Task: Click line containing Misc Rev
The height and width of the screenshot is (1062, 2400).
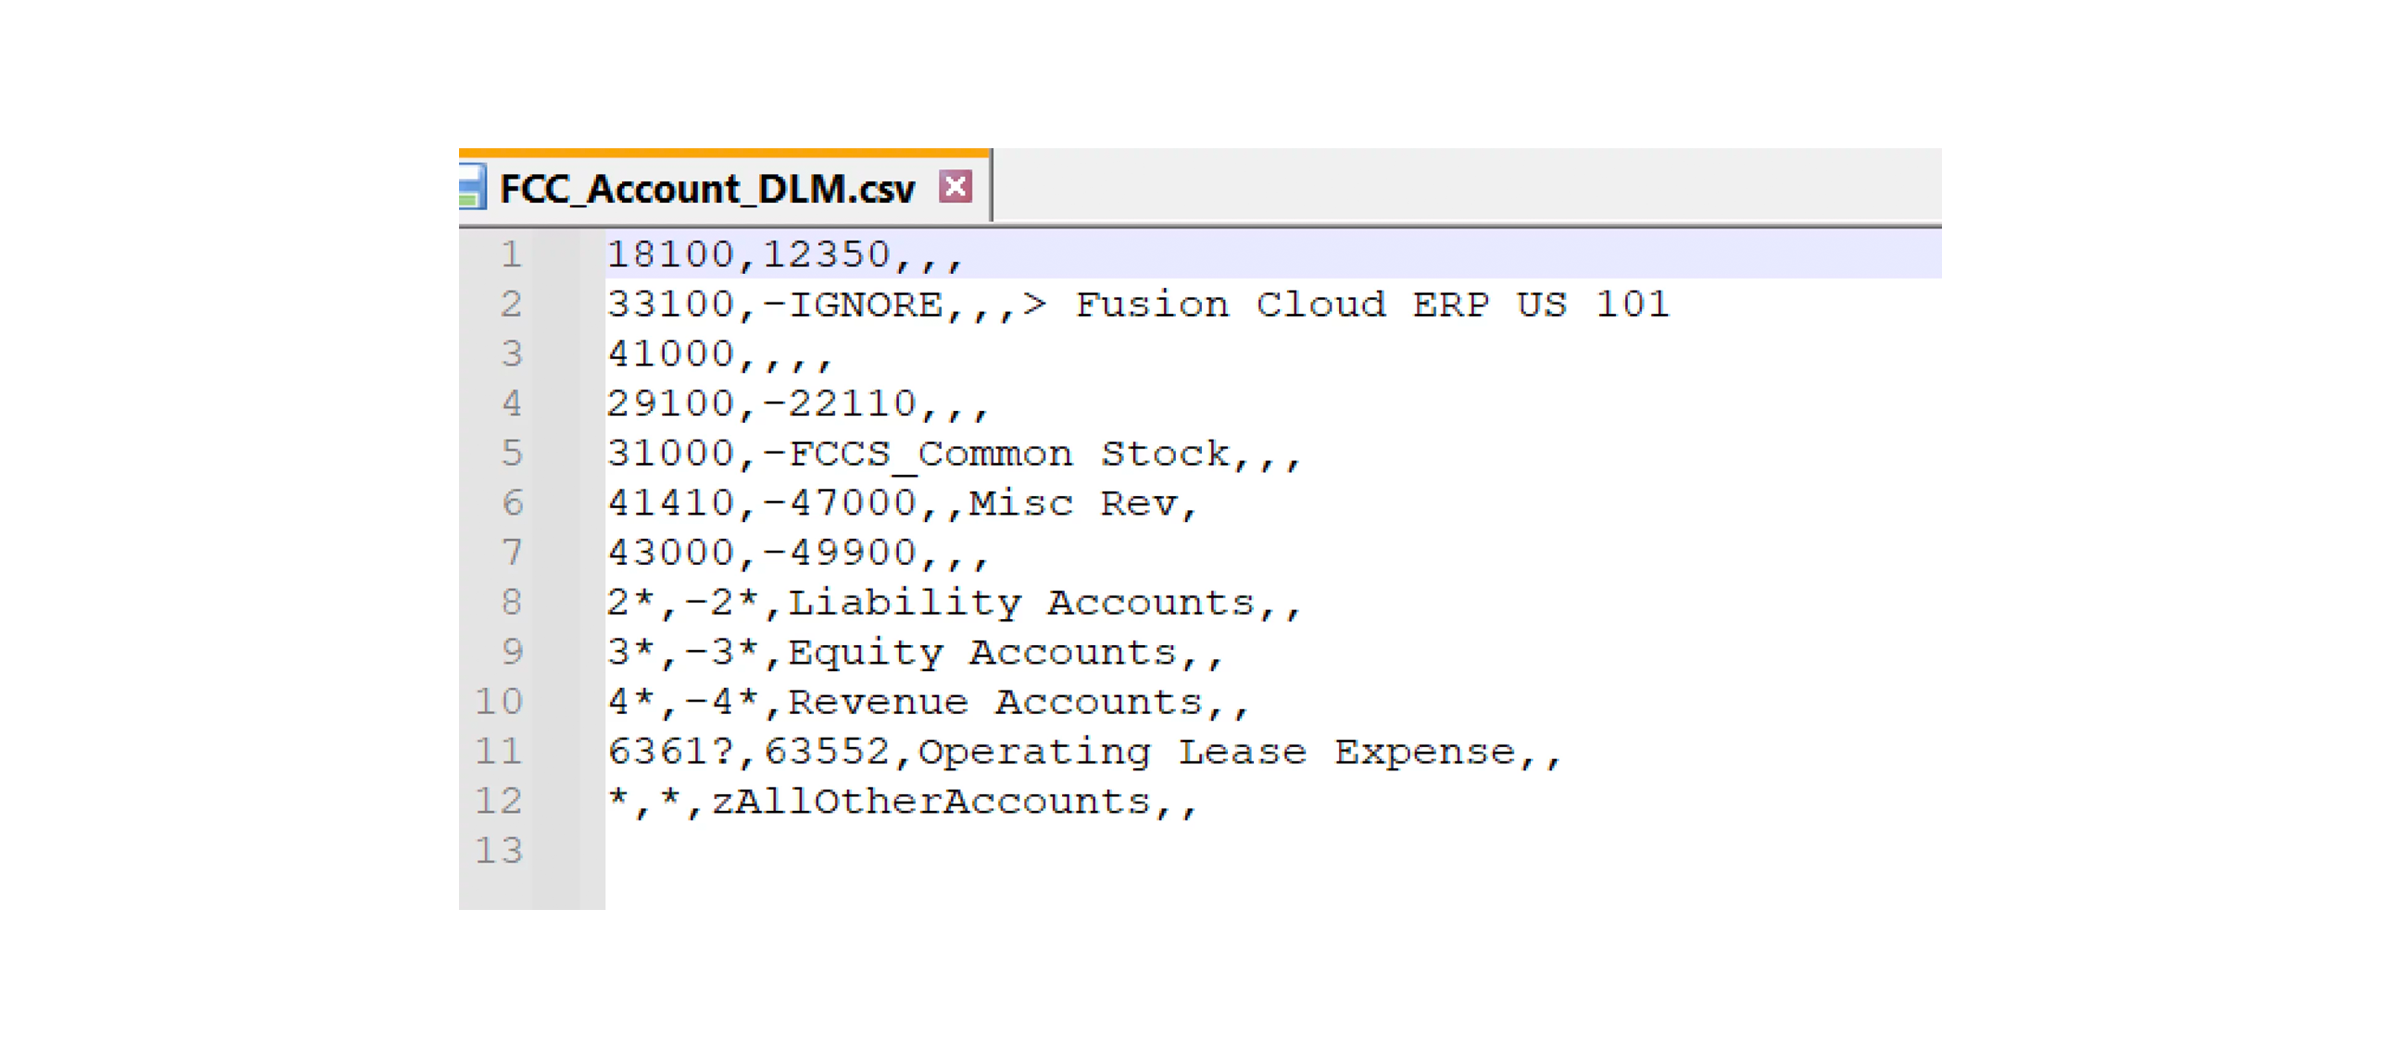Action: 902,504
